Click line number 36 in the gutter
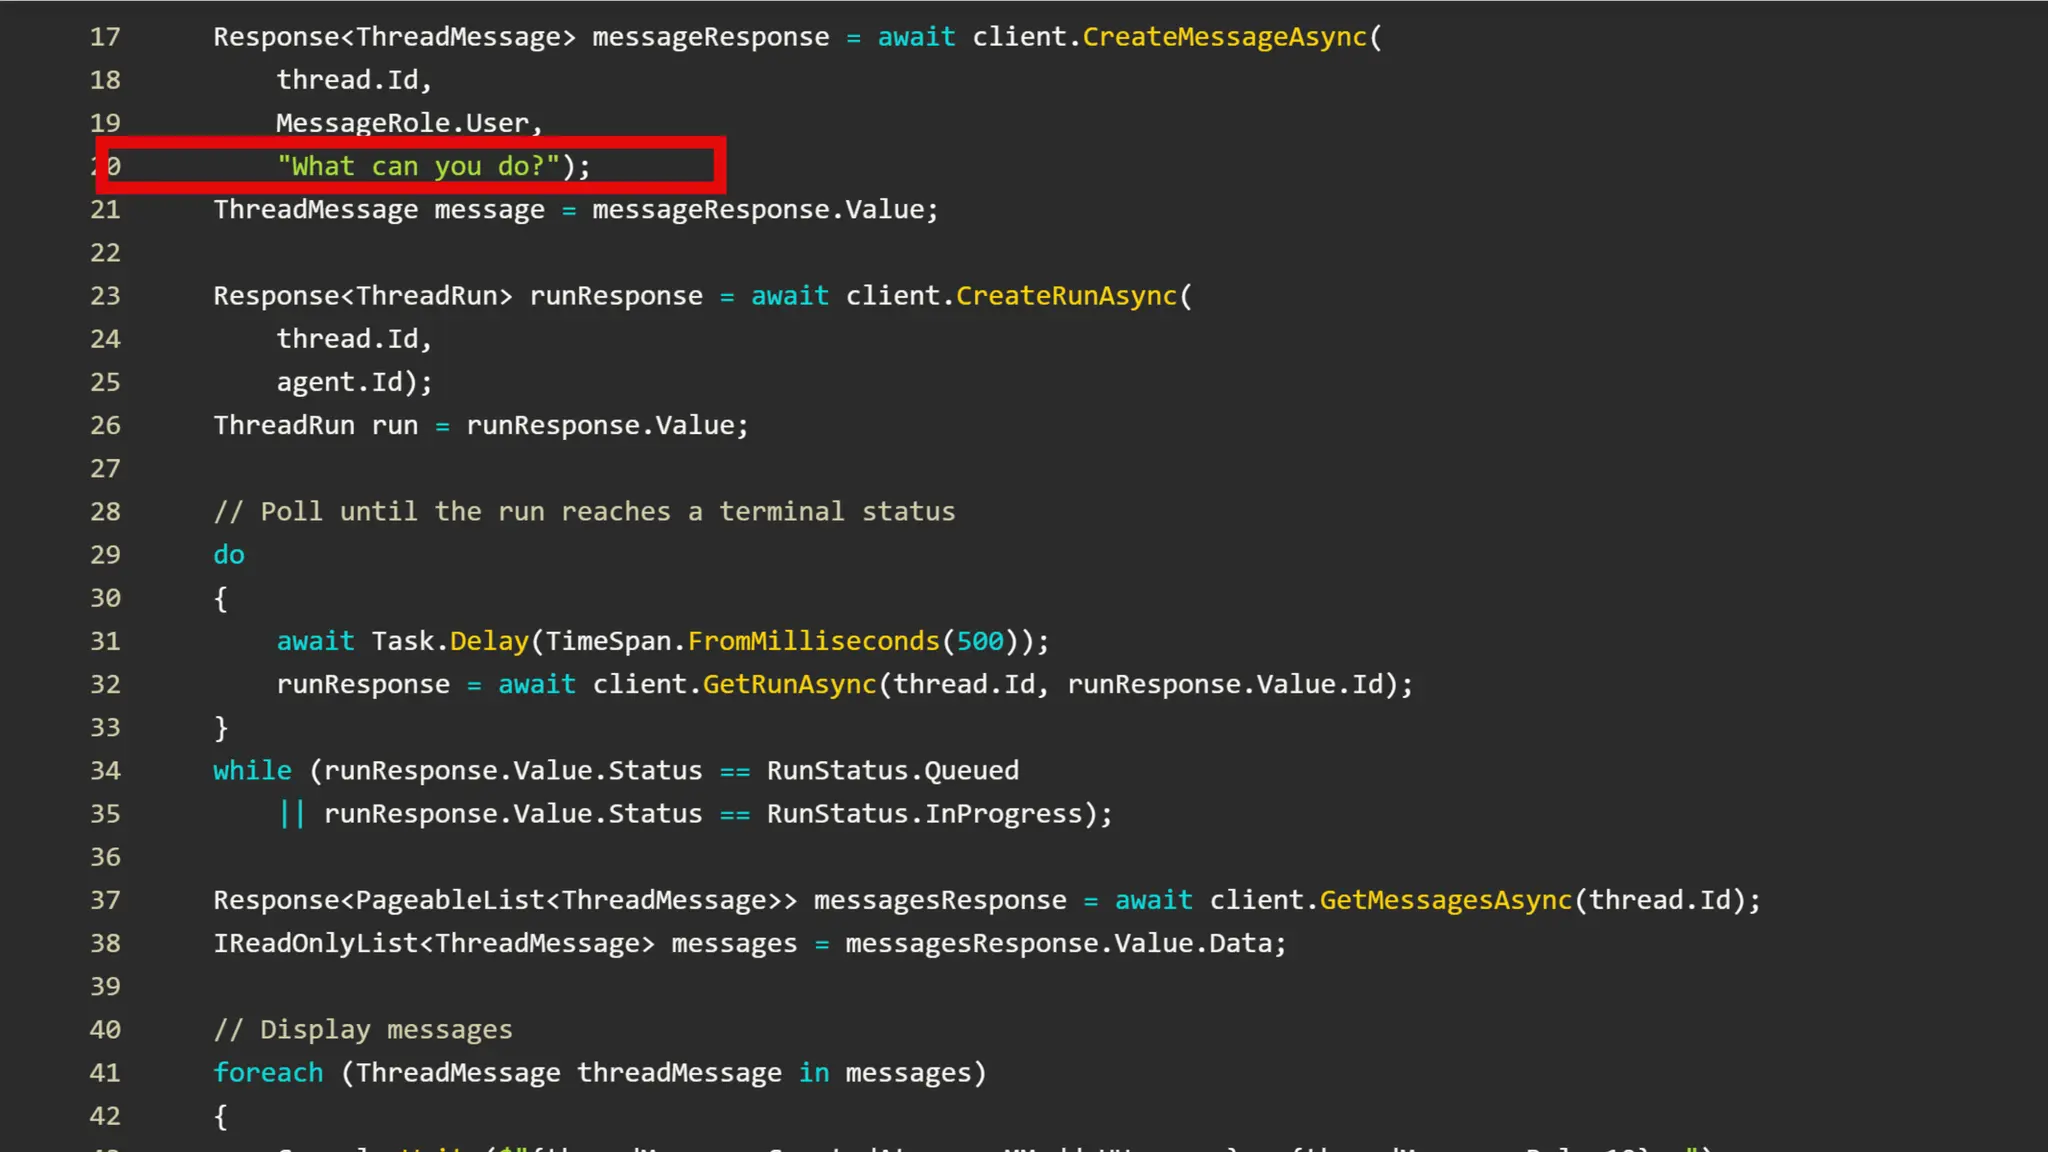 point(105,857)
